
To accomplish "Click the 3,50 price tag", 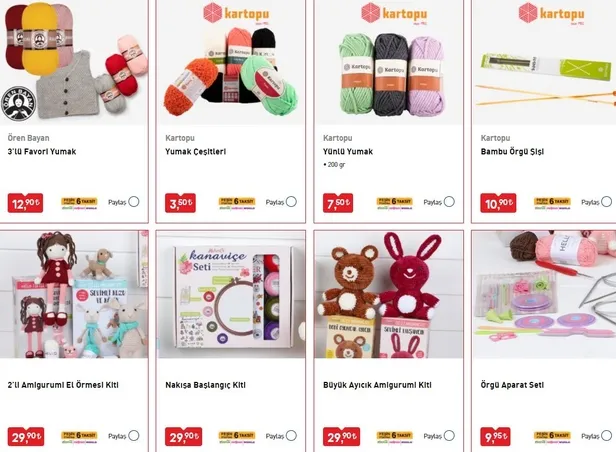I will tap(180, 203).
